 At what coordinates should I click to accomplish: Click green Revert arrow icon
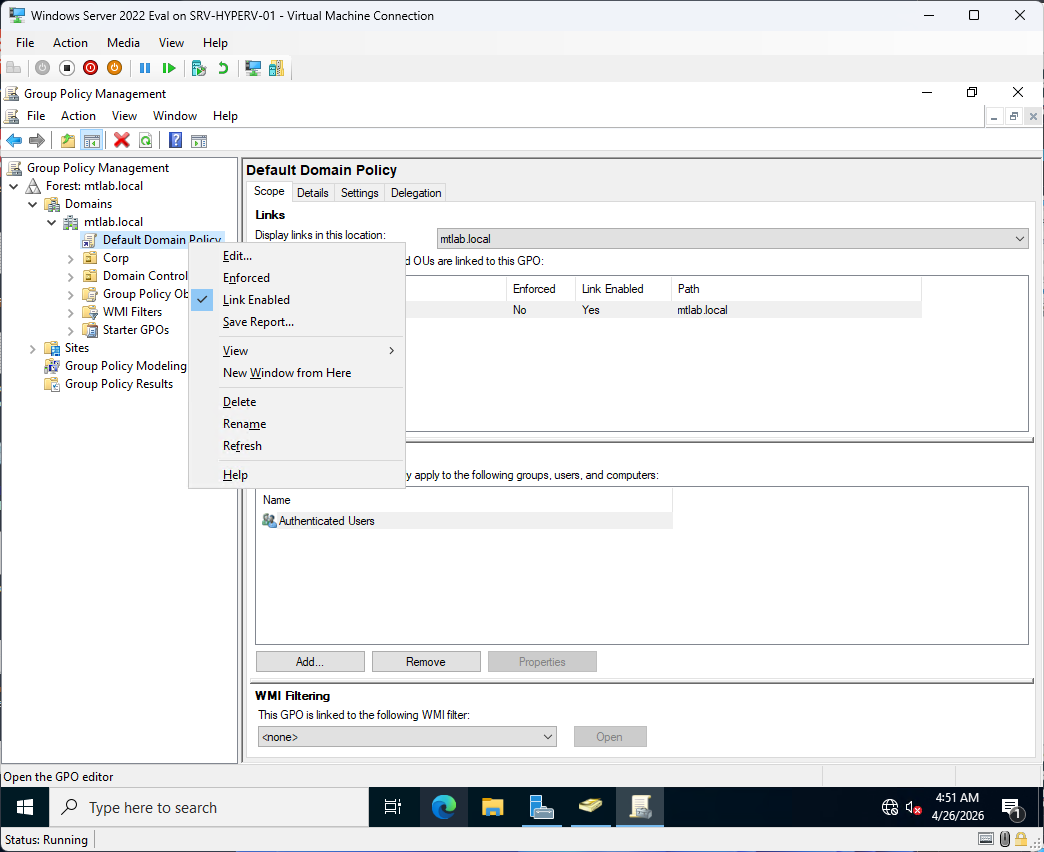[x=223, y=68]
